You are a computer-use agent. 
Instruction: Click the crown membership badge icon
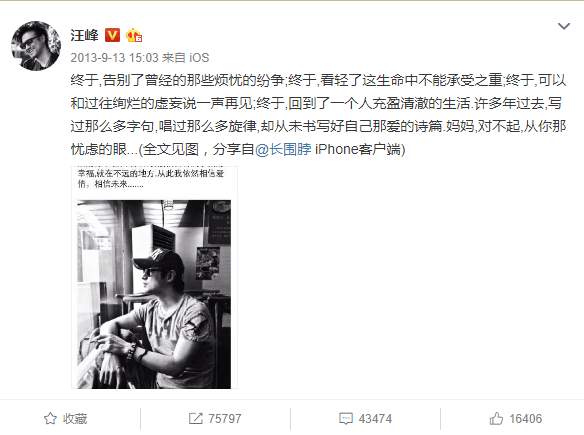134,36
